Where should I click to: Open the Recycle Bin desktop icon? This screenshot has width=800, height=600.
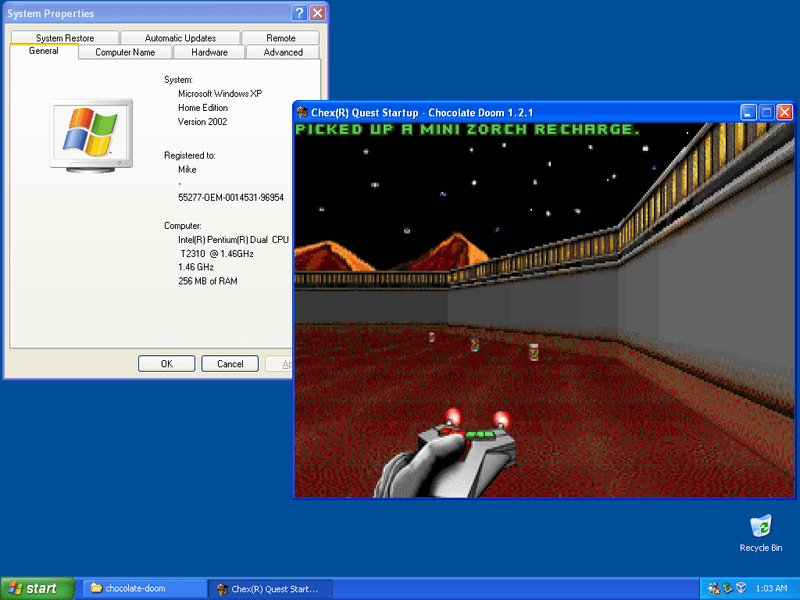tap(761, 533)
